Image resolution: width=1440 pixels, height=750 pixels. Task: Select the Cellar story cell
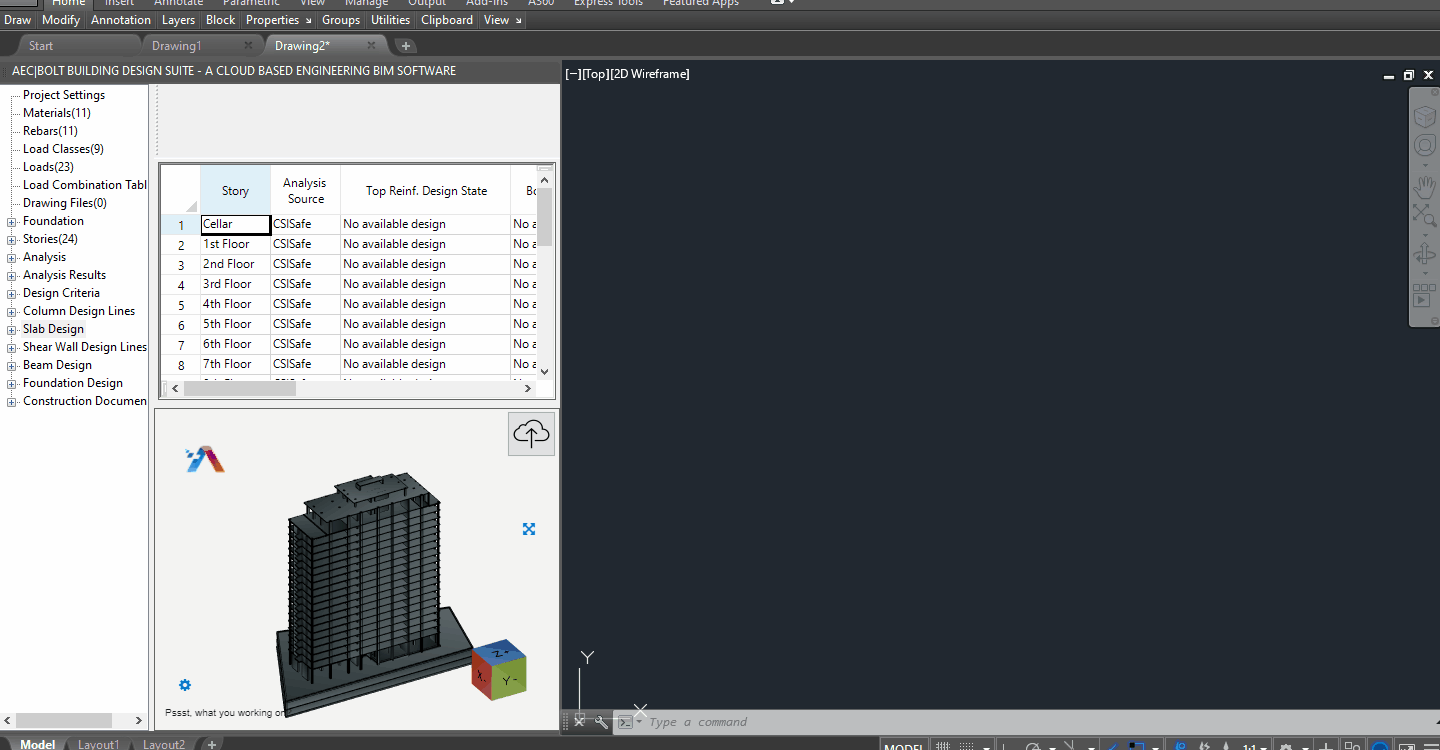pos(235,224)
